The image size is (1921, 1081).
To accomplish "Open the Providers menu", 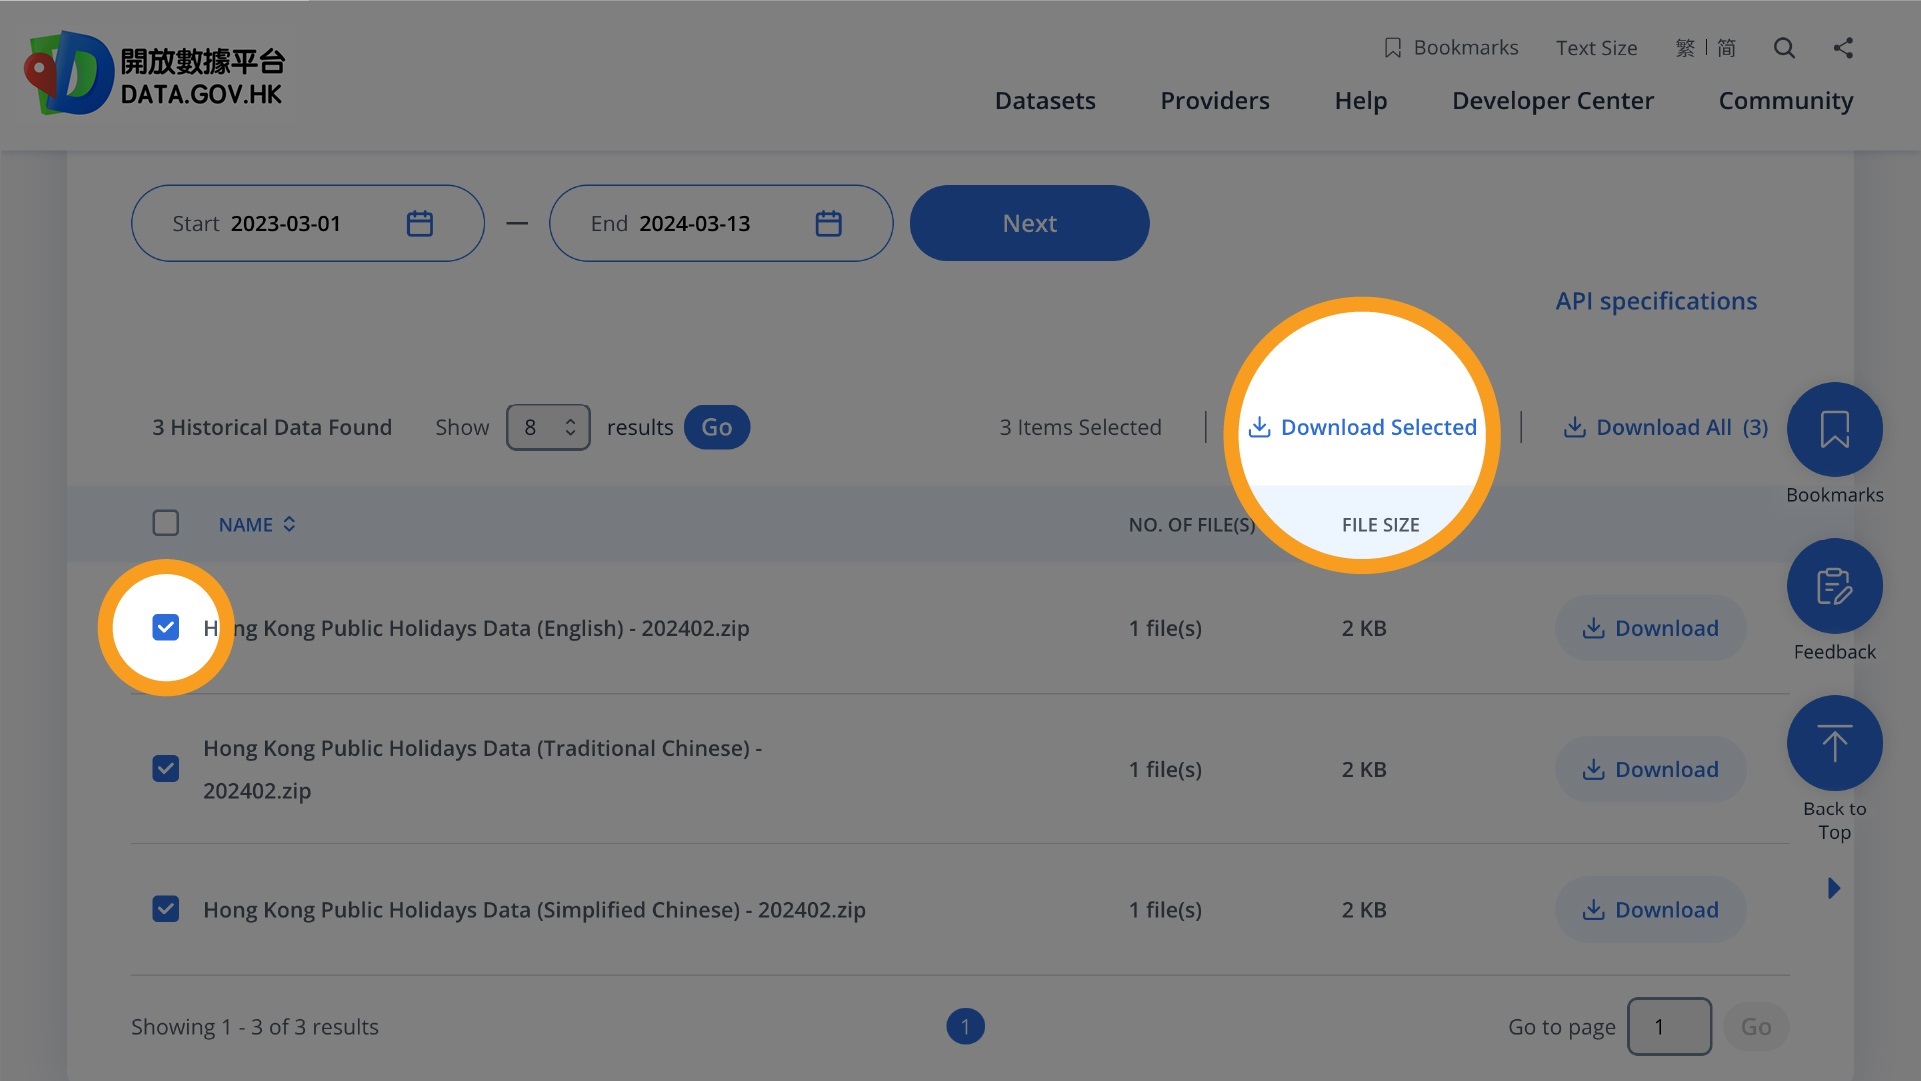I will click(1215, 101).
